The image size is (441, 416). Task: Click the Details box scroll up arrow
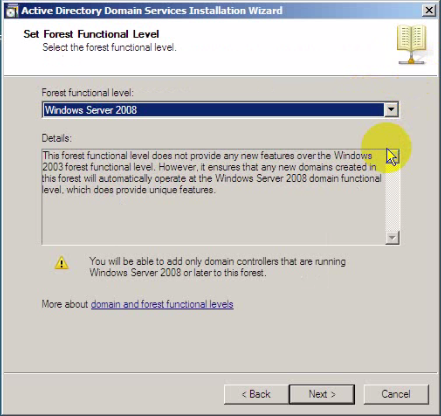click(392, 156)
